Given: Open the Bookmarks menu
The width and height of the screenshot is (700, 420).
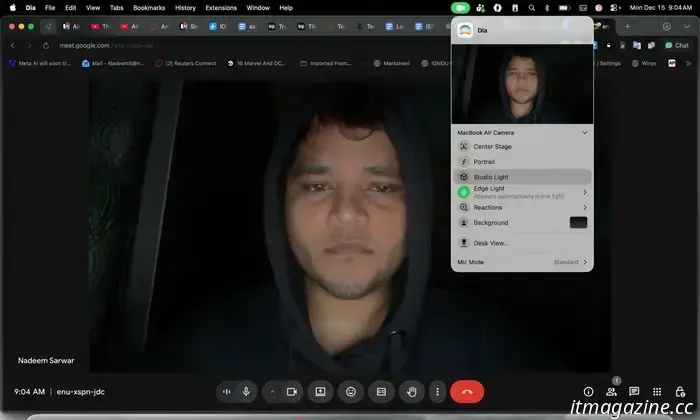Looking at the screenshot, I should 149,8.
